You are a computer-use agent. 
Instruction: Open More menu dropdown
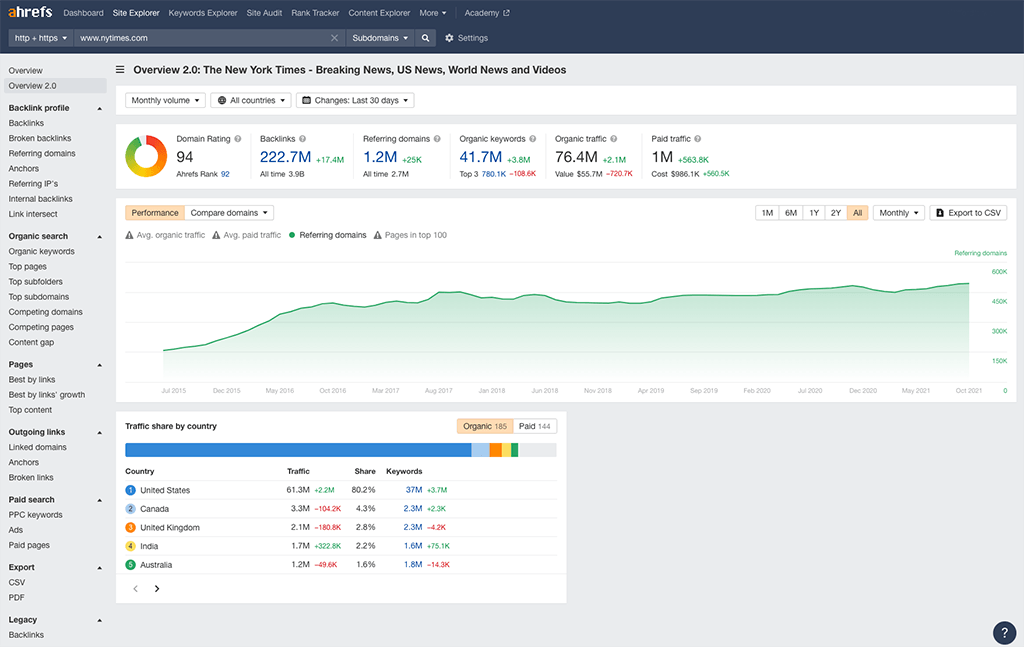(433, 12)
